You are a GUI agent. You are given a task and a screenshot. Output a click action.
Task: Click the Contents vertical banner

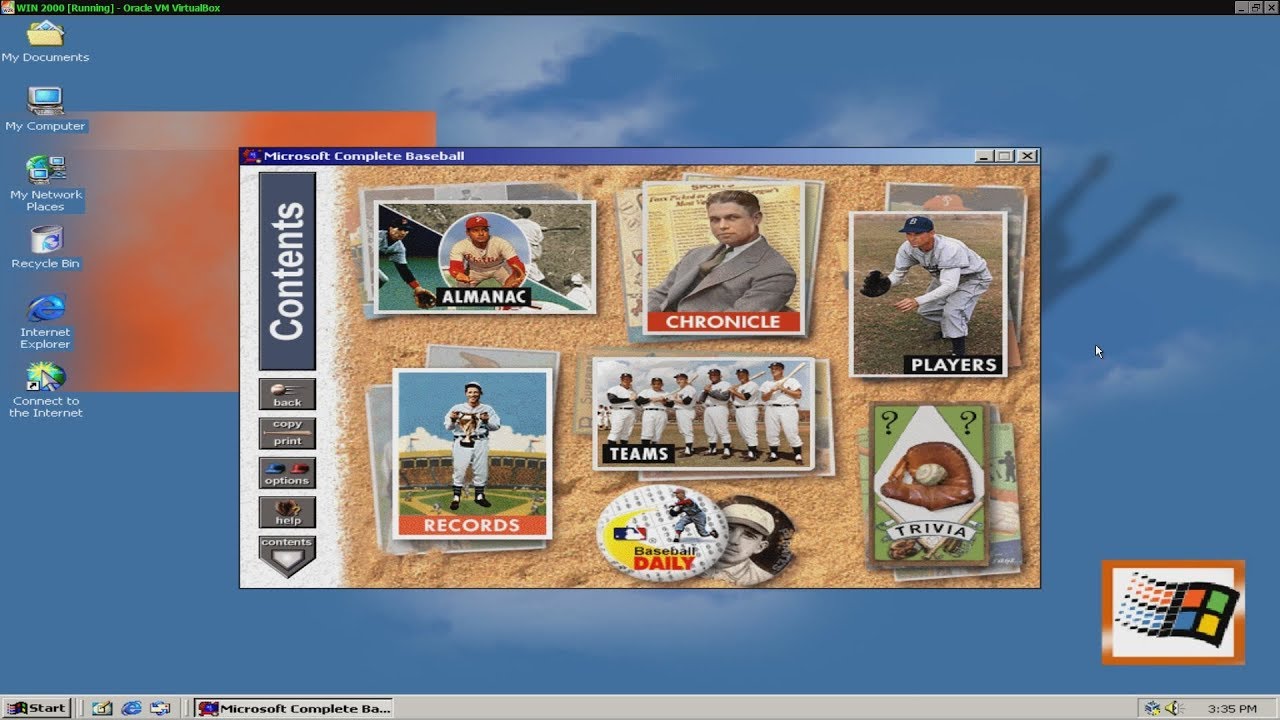[x=287, y=271]
